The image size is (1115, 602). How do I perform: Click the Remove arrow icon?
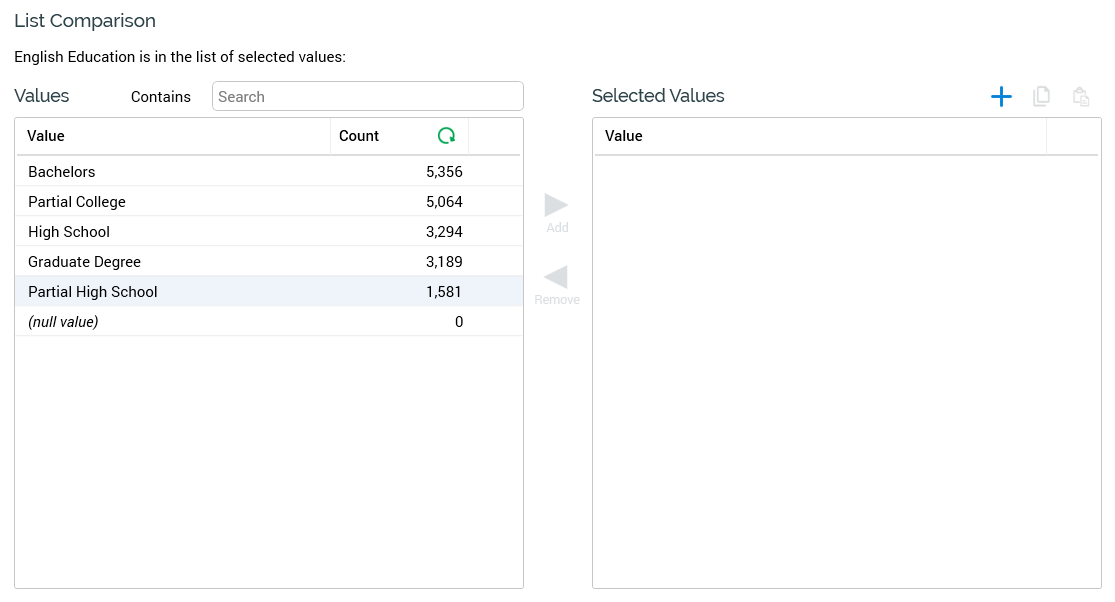click(556, 277)
